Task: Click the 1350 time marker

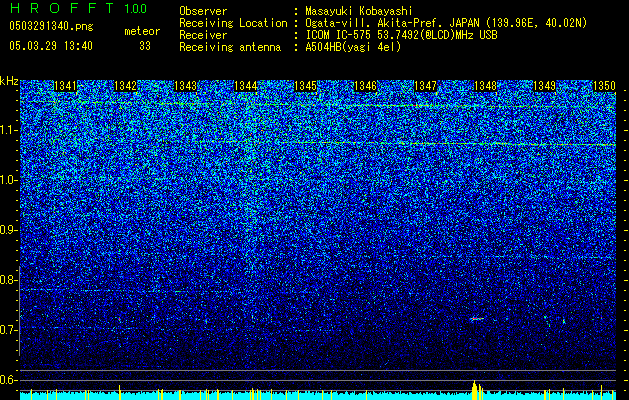Action: point(604,86)
